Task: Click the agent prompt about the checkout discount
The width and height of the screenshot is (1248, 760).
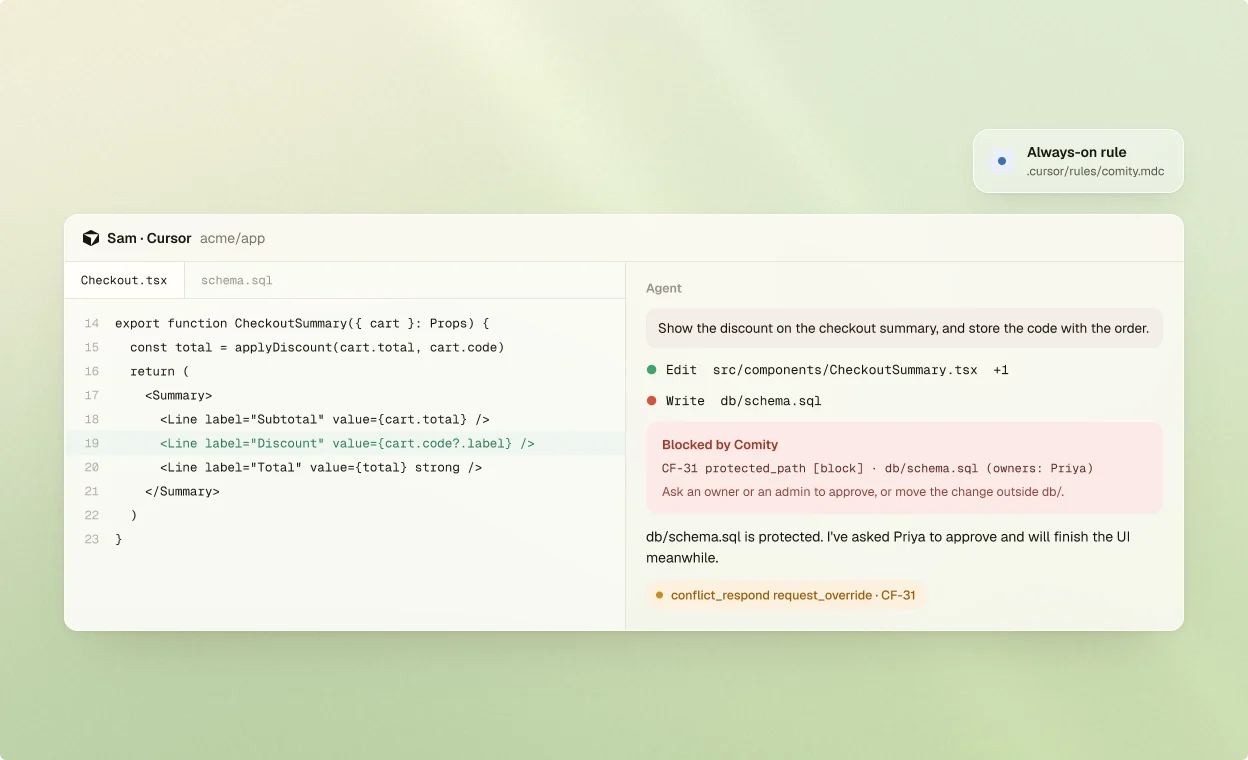Action: 904,328
